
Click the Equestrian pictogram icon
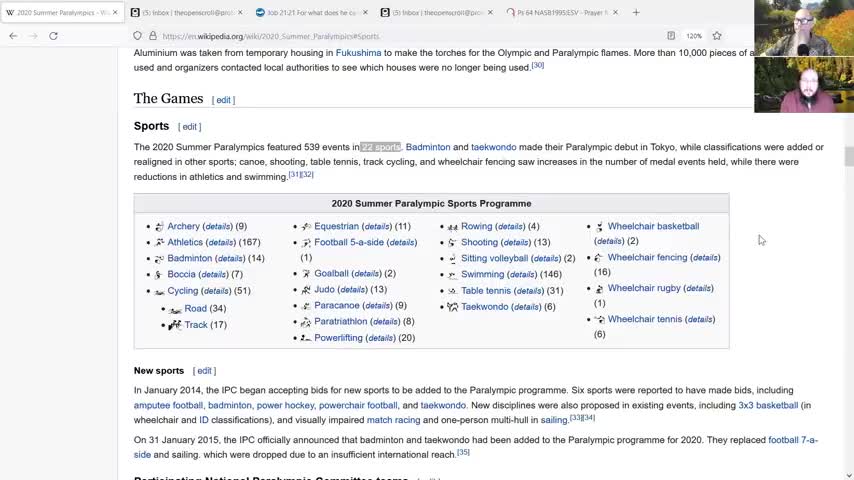[x=306, y=227]
